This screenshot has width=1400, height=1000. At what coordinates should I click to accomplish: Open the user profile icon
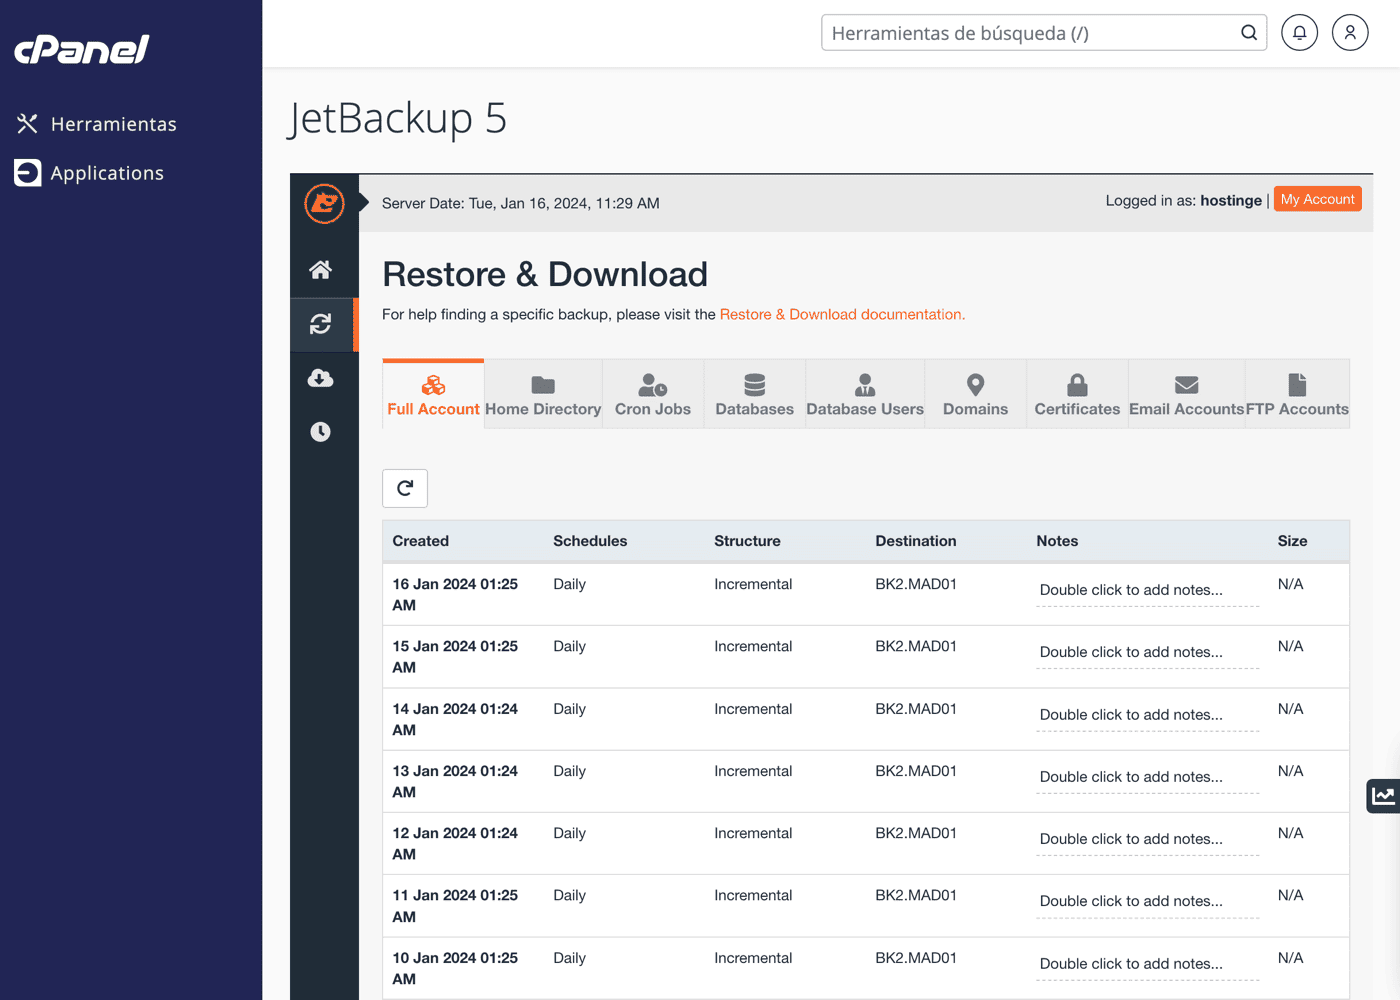(1350, 32)
